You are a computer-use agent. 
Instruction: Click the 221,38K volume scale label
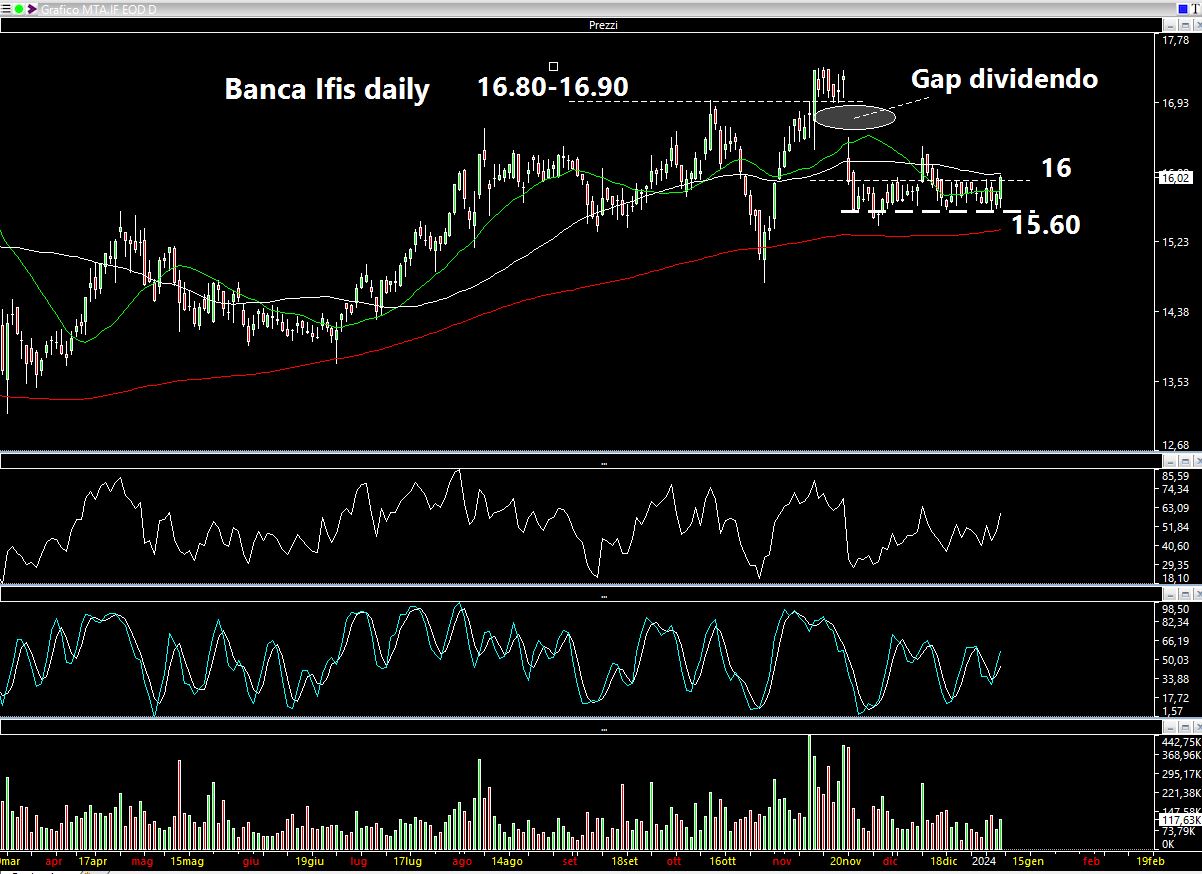(1181, 793)
